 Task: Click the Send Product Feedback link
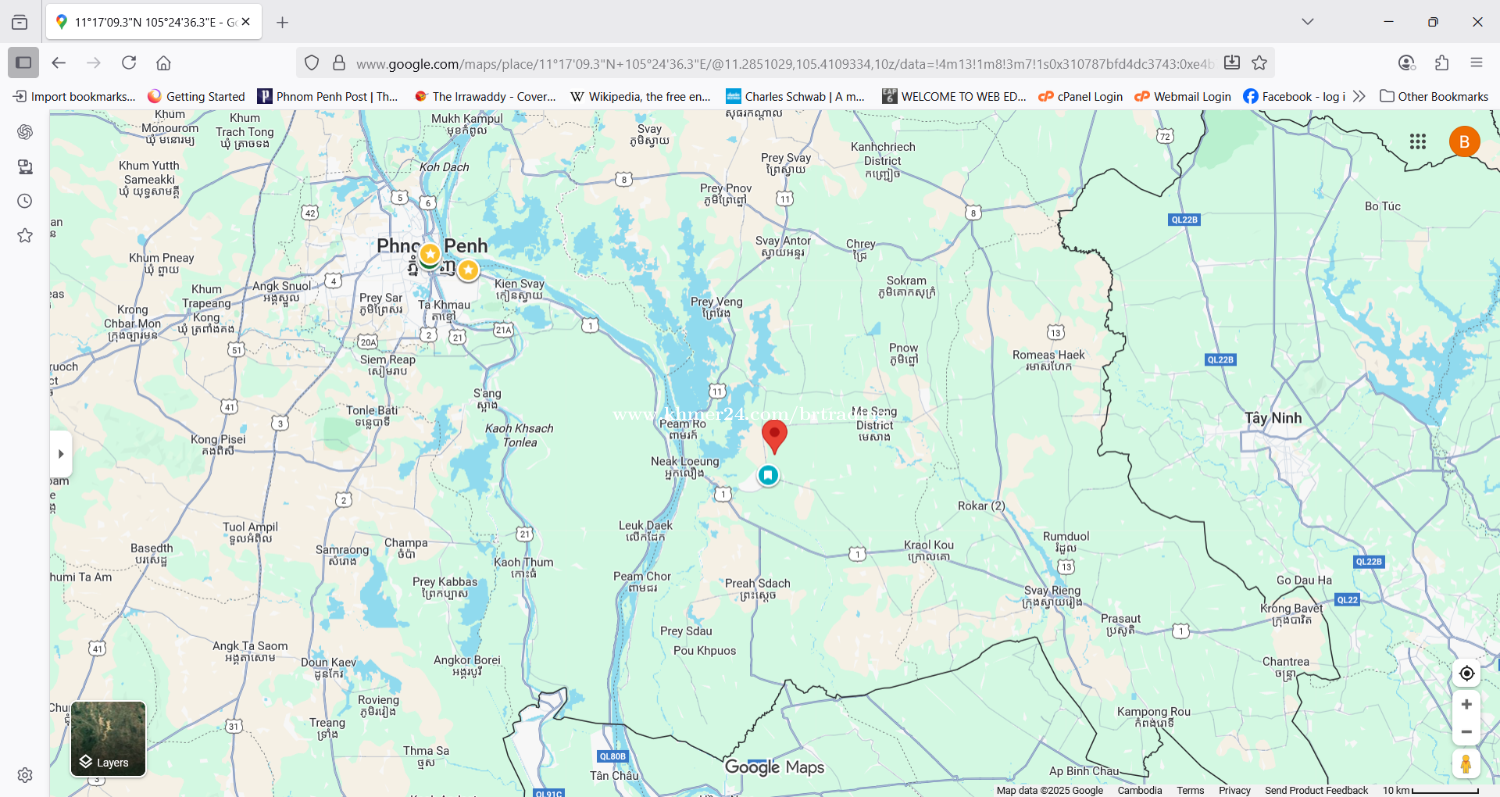coord(1316,790)
